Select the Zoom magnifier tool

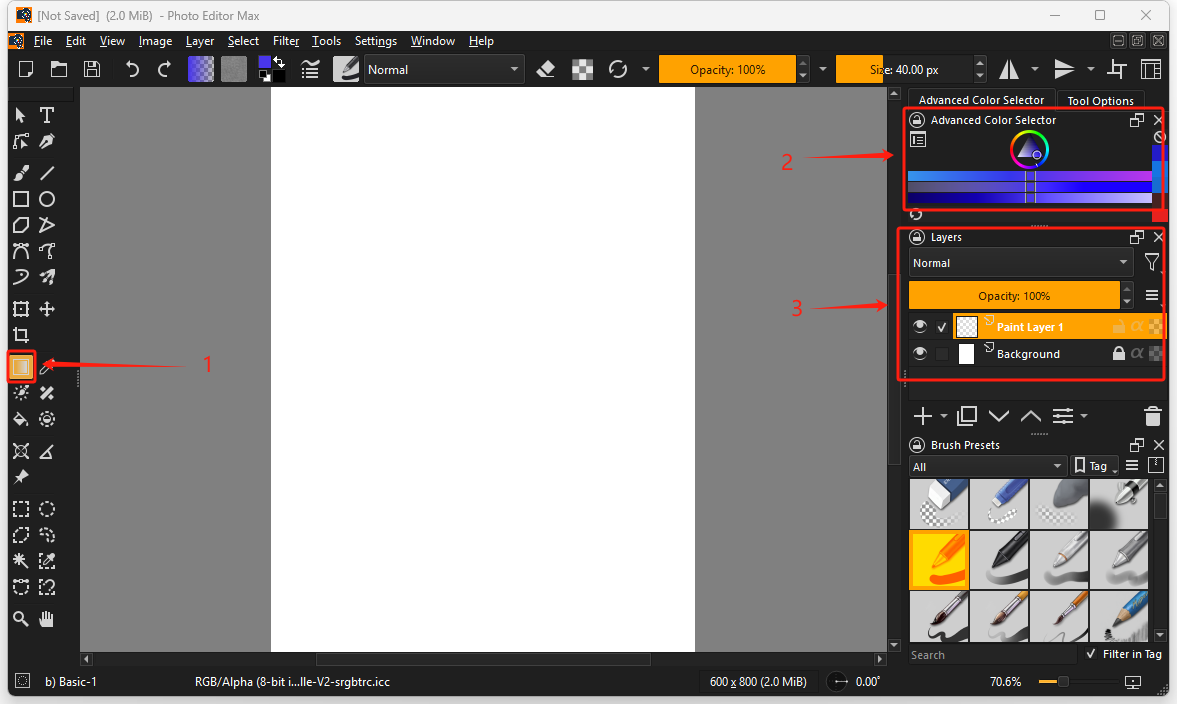(x=21, y=618)
